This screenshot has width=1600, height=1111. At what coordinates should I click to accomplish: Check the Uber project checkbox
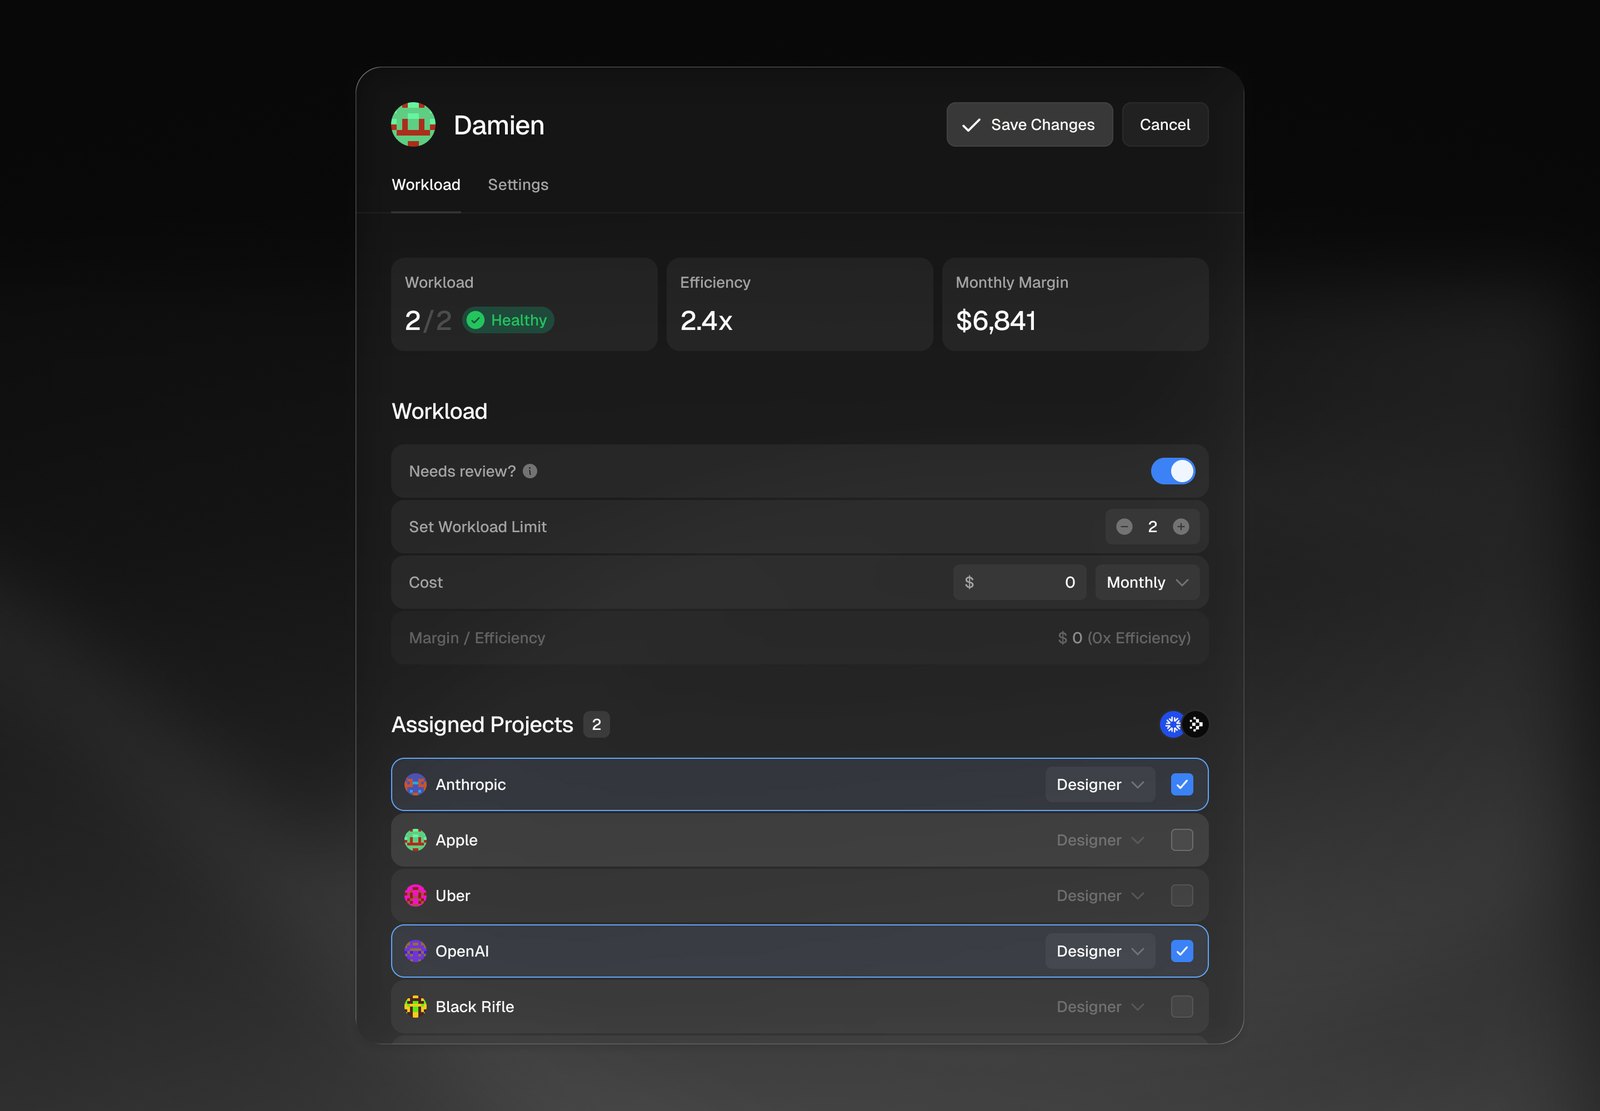[x=1182, y=896]
